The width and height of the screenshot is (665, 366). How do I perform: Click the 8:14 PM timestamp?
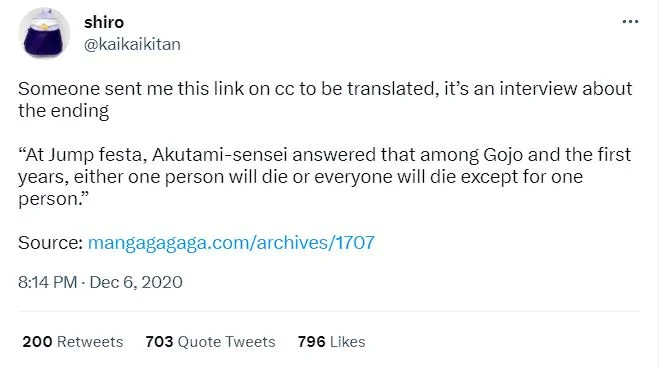(48, 282)
